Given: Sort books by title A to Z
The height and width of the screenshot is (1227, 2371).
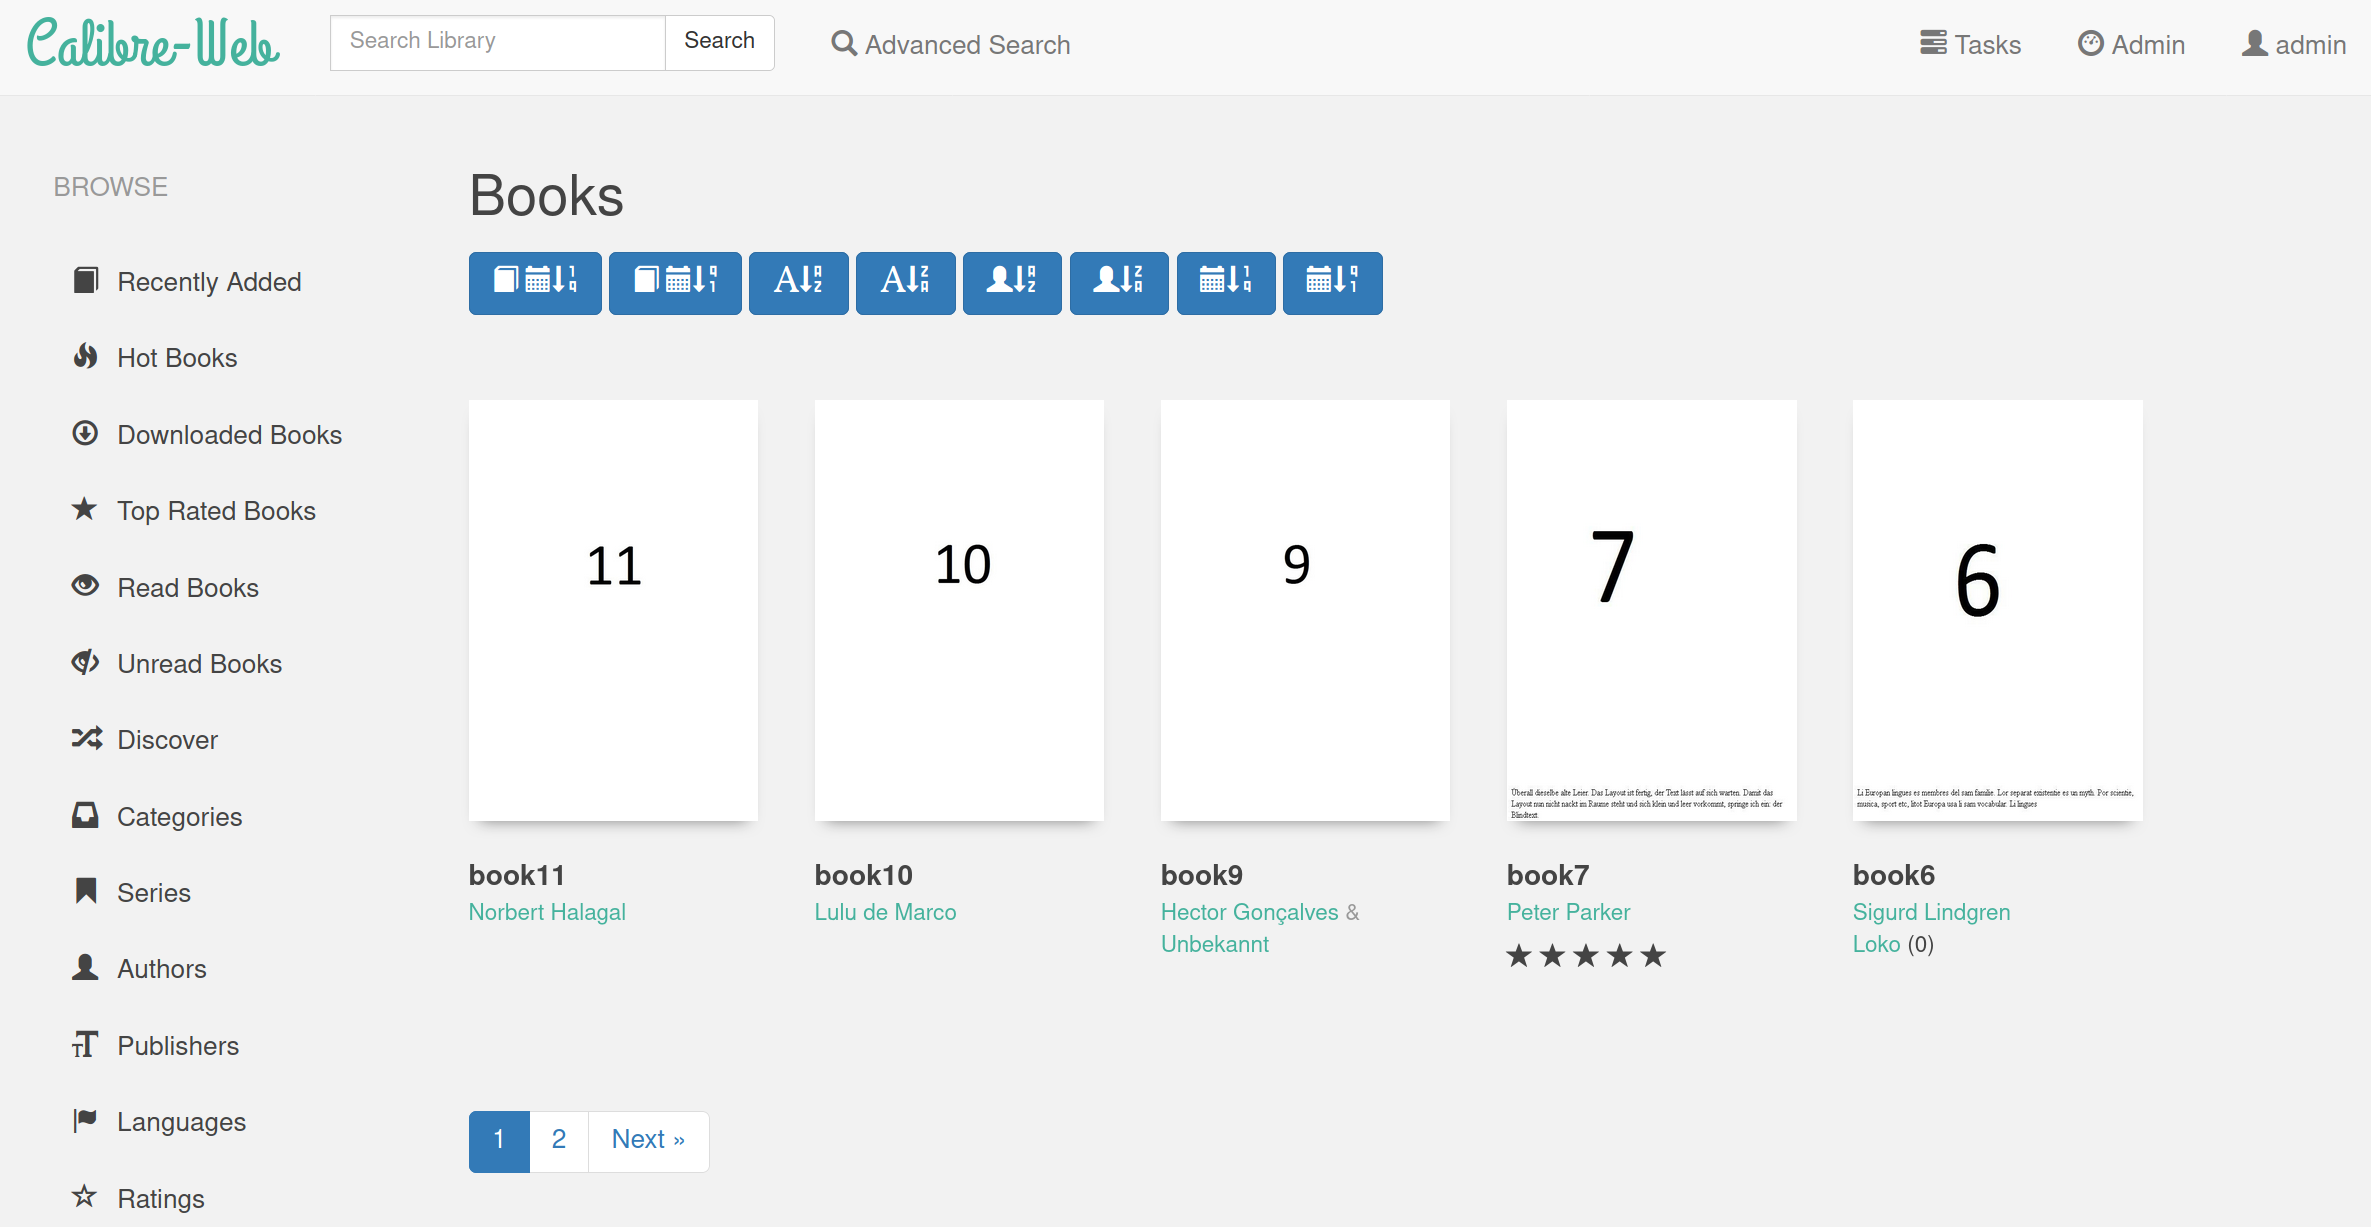Looking at the screenshot, I should click(798, 283).
